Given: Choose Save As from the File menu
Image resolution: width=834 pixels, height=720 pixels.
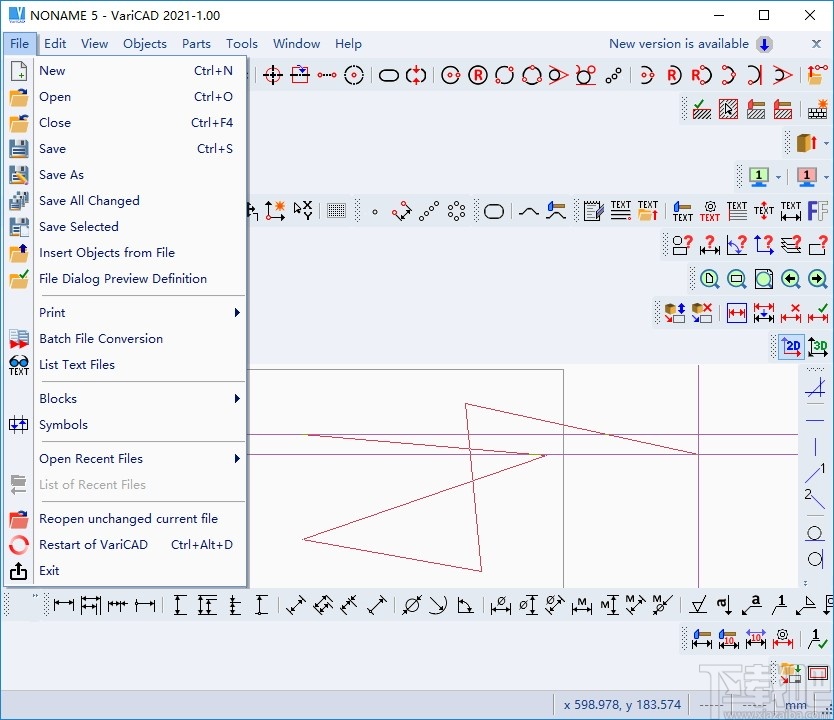Looking at the screenshot, I should pyautogui.click(x=61, y=175).
